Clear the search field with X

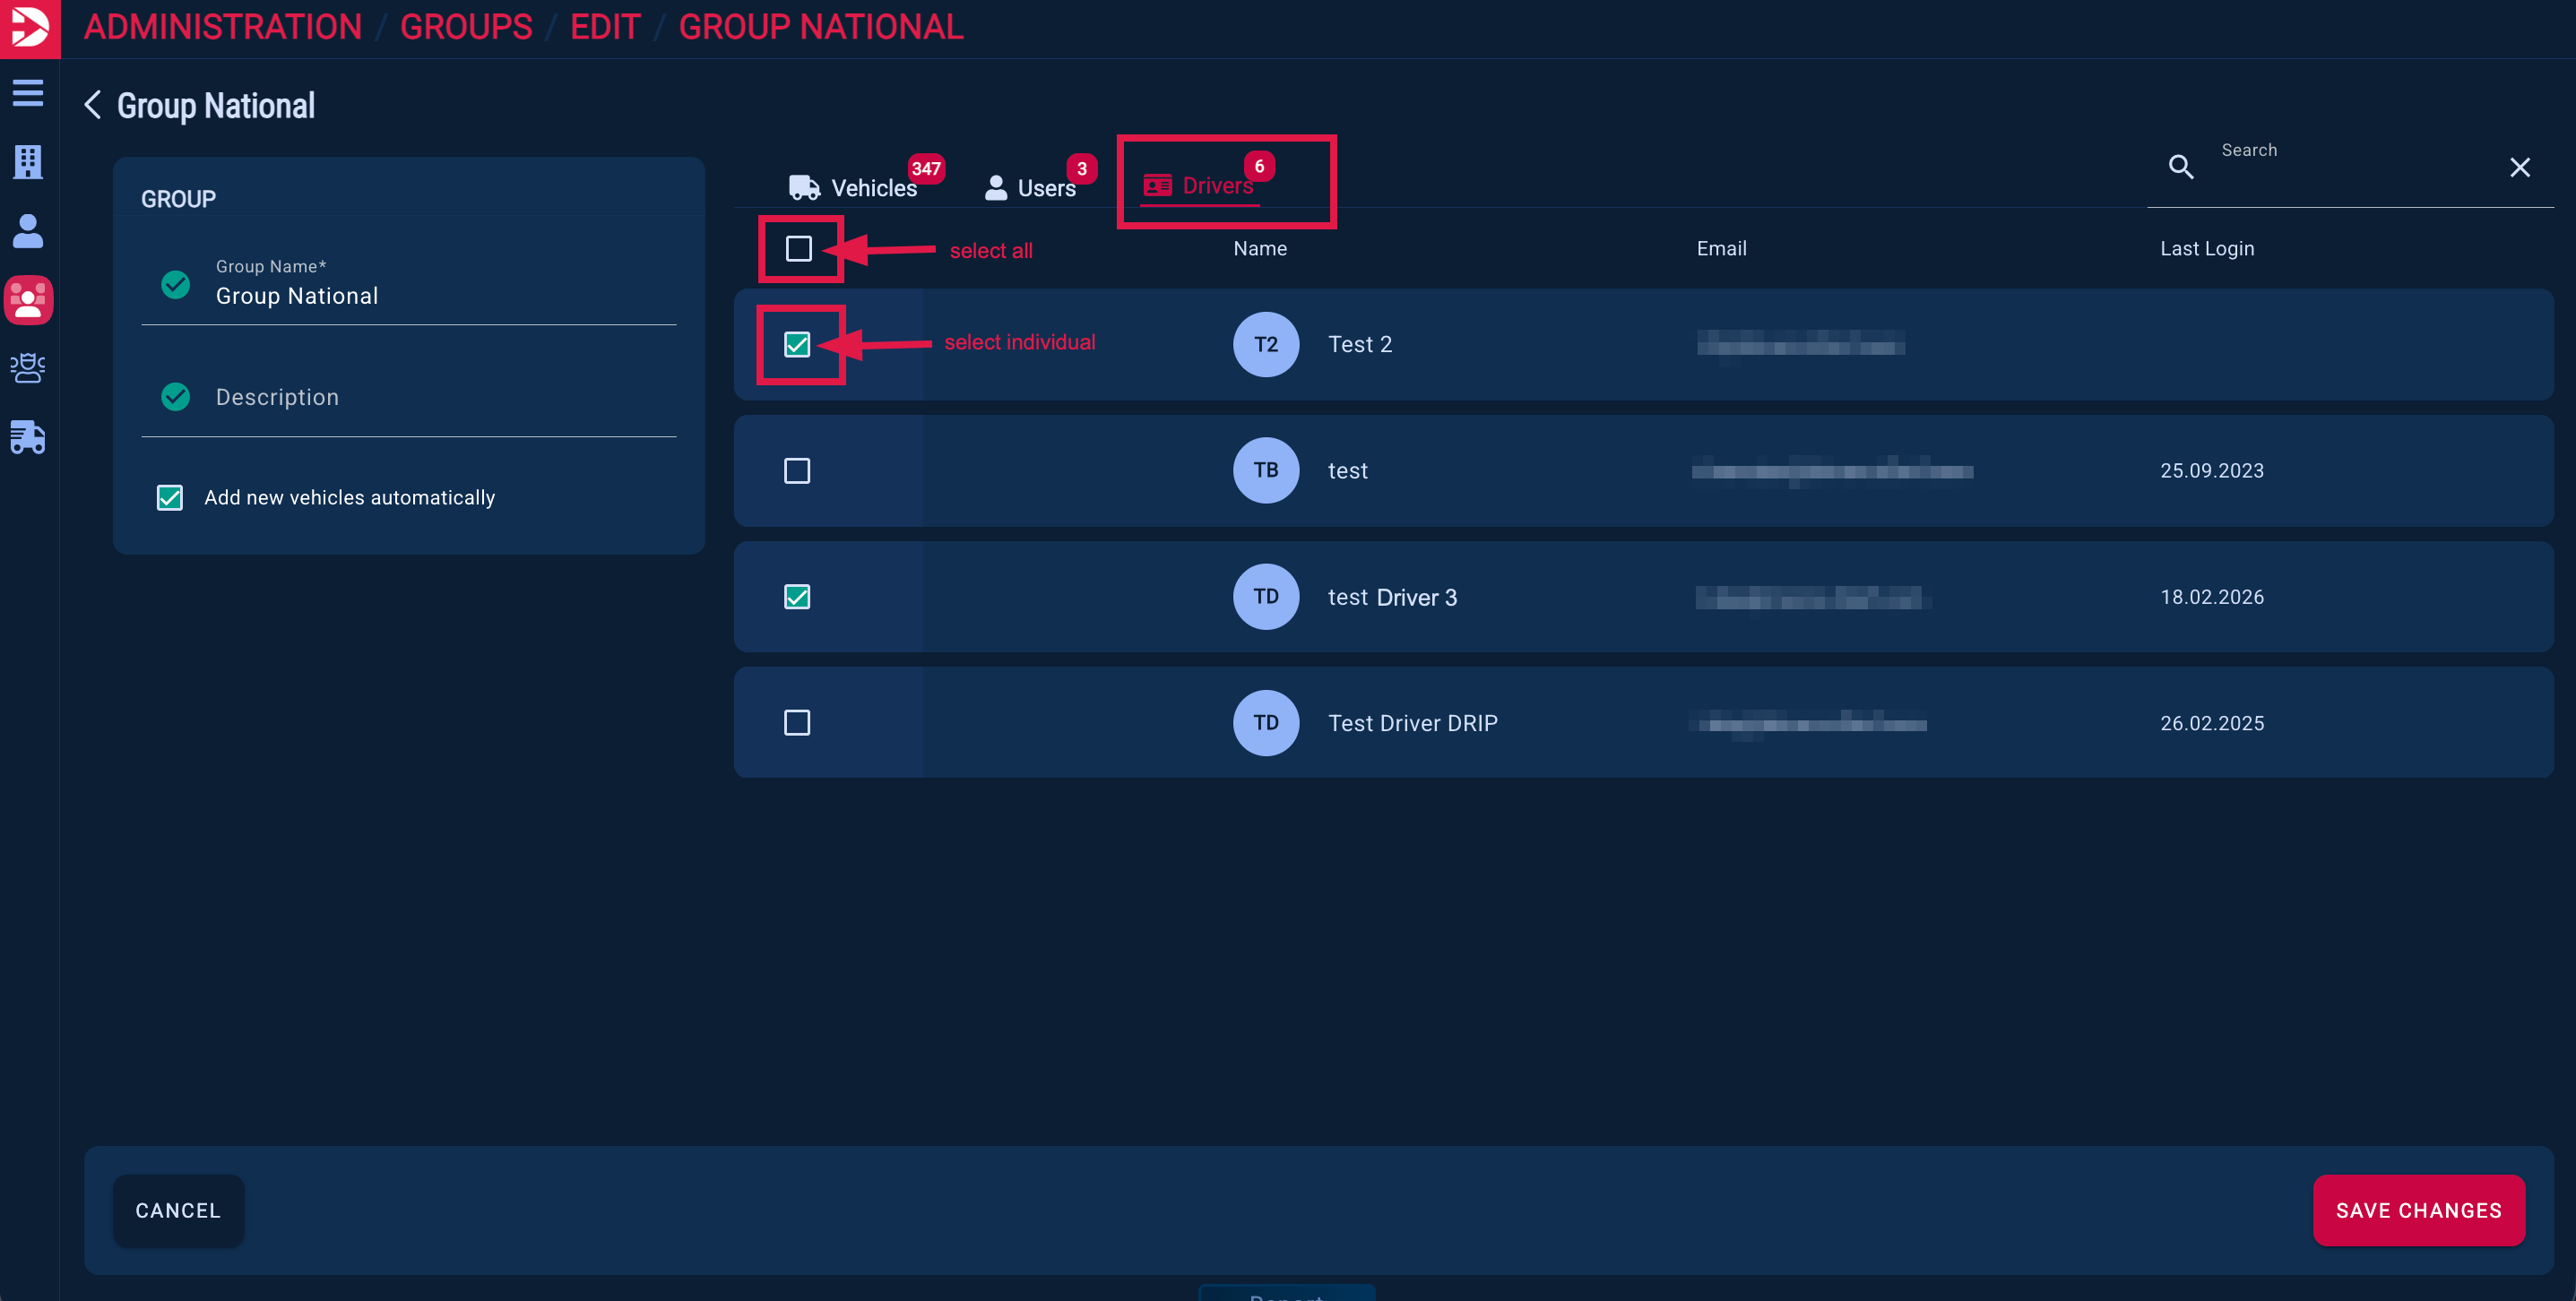point(2519,167)
